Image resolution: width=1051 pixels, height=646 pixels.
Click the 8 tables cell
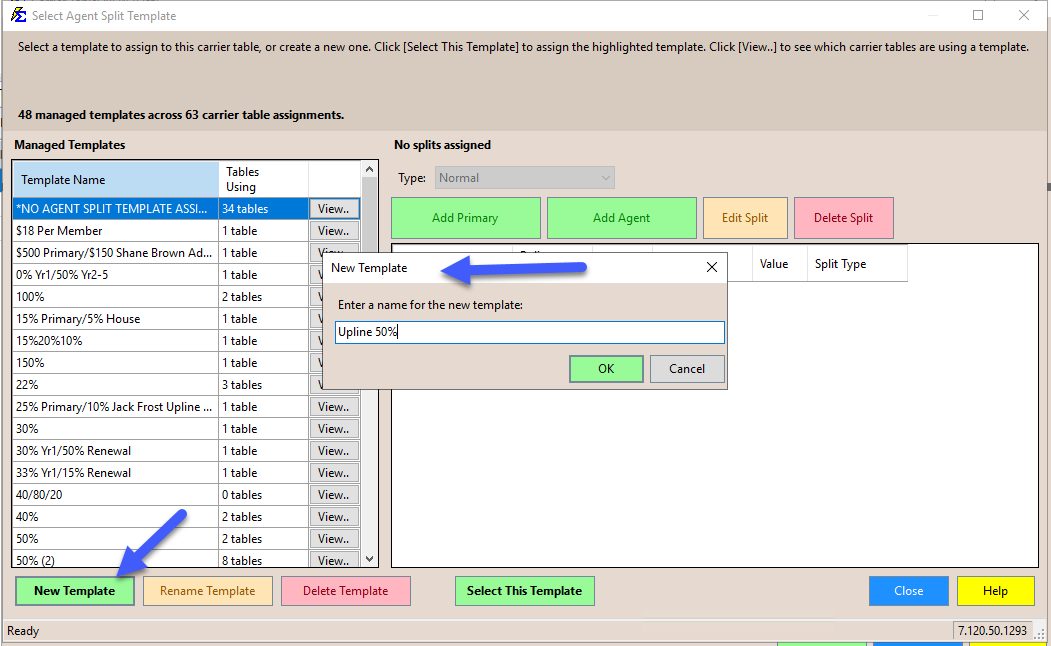point(263,560)
